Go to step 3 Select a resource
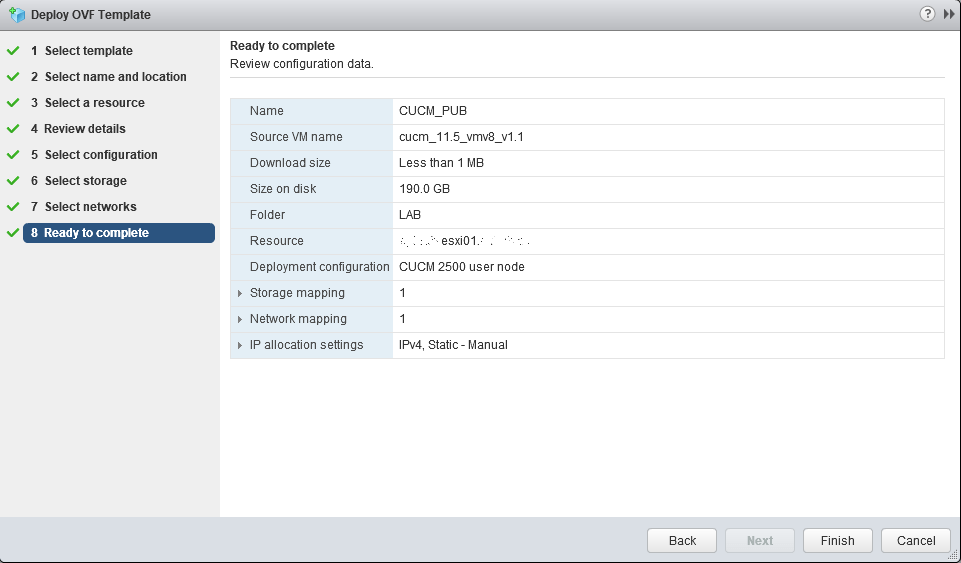Viewport: 961px width, 563px height. [x=88, y=103]
